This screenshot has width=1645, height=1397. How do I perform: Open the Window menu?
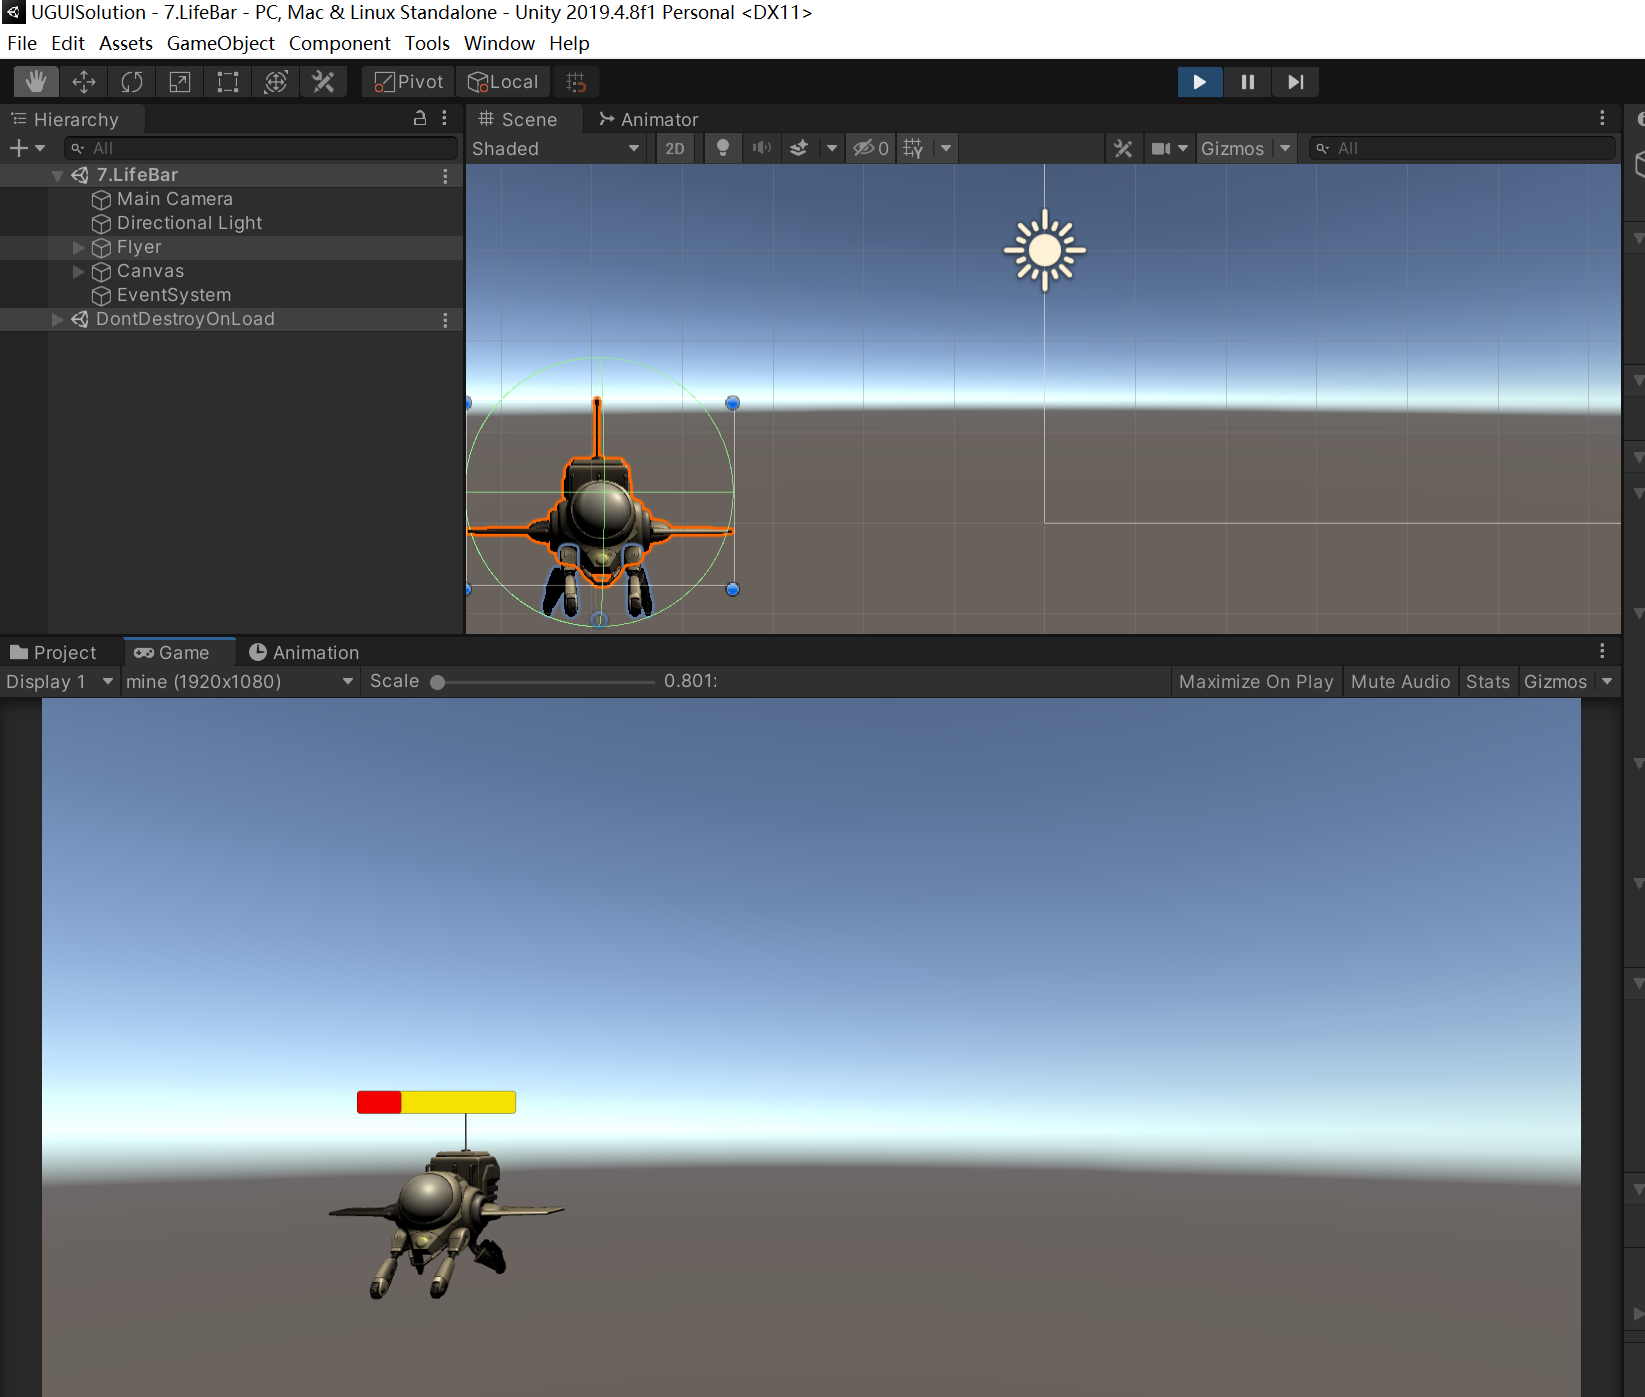(x=499, y=43)
